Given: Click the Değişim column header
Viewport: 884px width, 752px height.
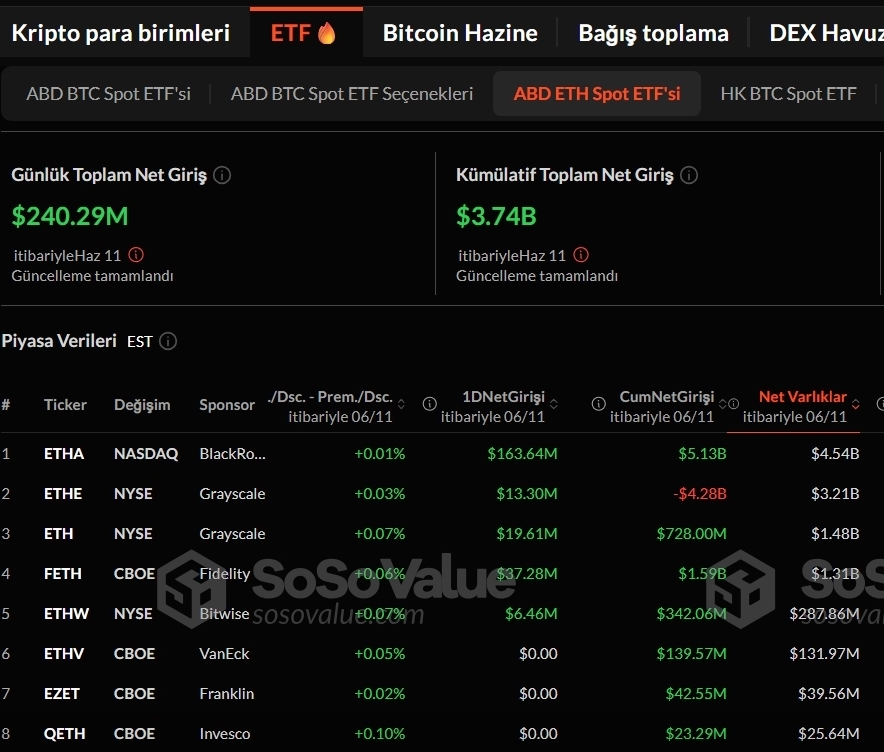Looking at the screenshot, I should coord(142,405).
